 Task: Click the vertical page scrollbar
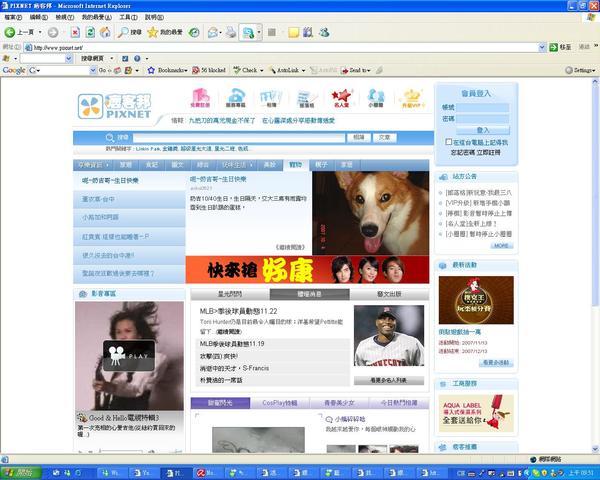(x=595, y=266)
